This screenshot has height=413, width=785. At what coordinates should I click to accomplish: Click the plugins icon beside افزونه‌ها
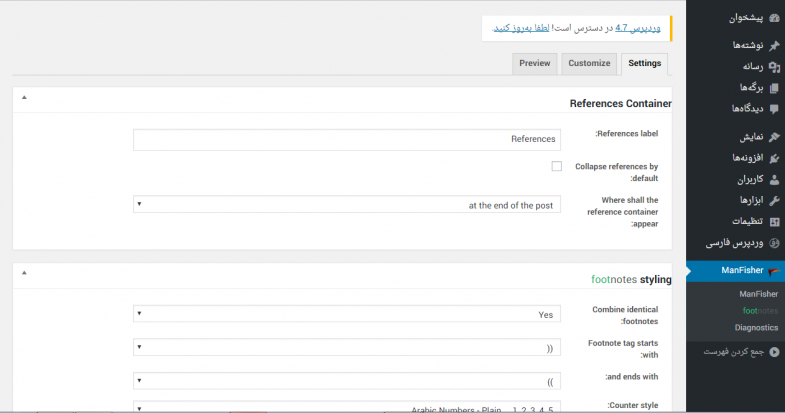[x=774, y=158]
